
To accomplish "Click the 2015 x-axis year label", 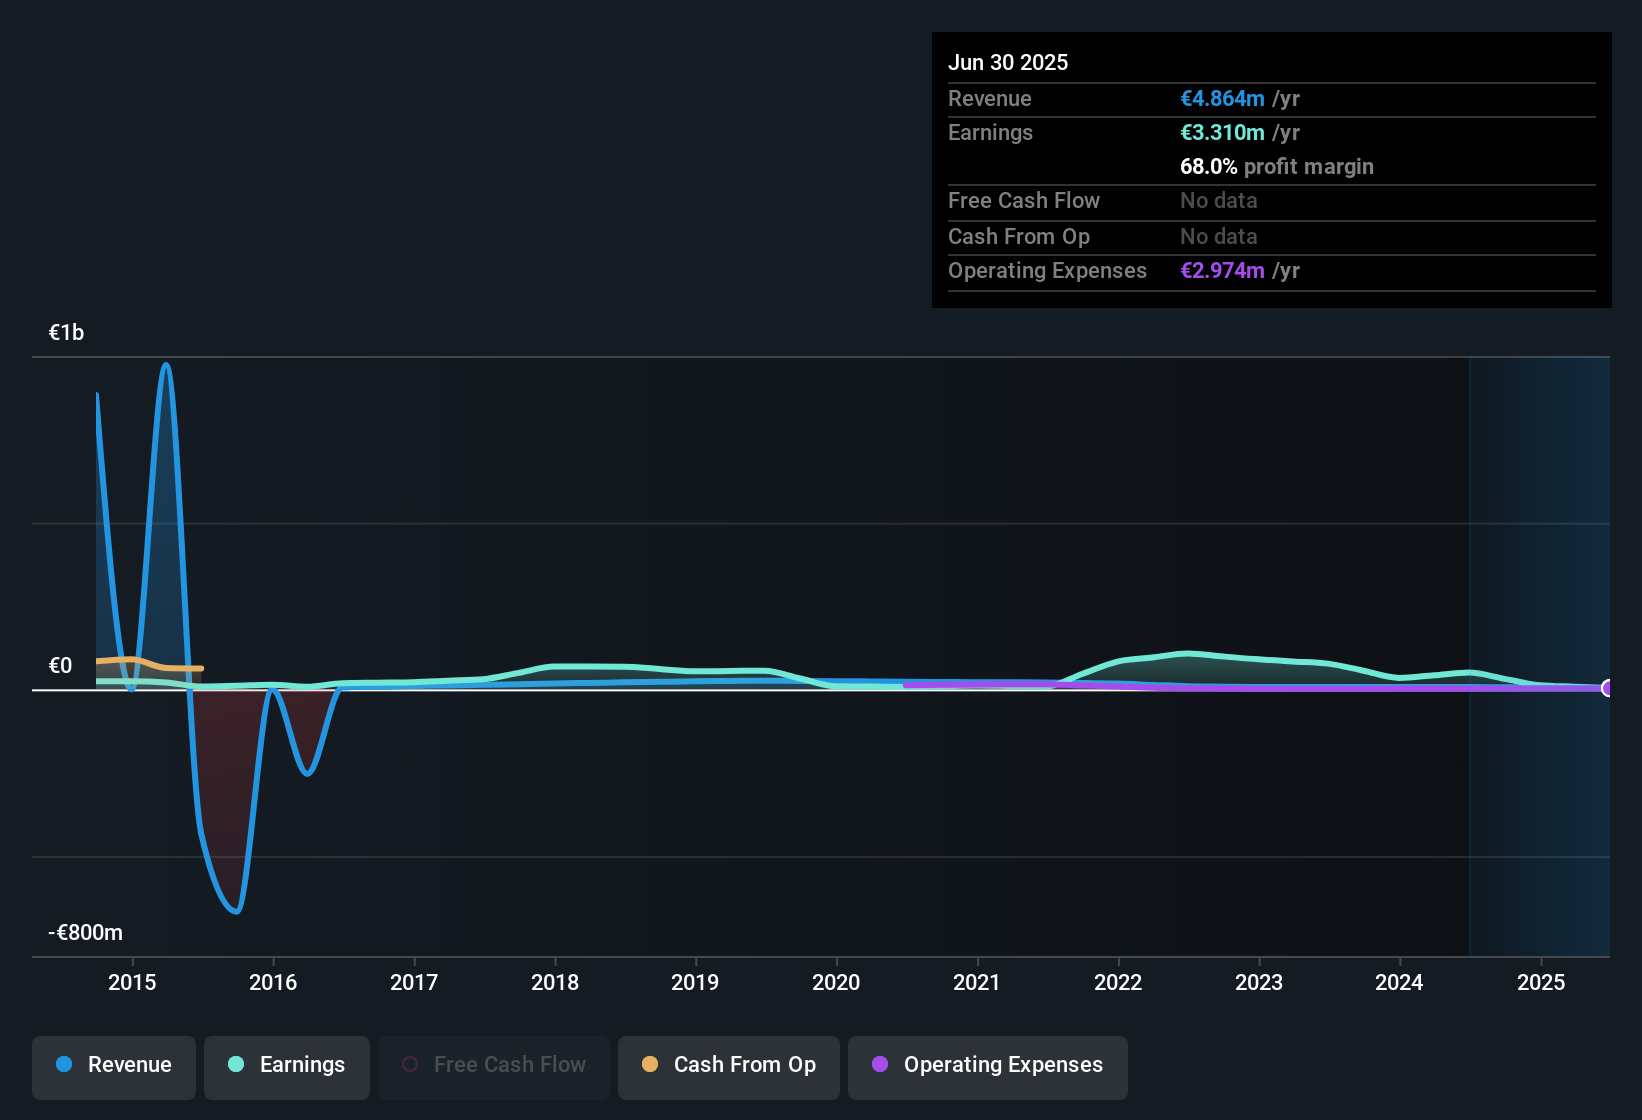I will pyautogui.click(x=132, y=983).
